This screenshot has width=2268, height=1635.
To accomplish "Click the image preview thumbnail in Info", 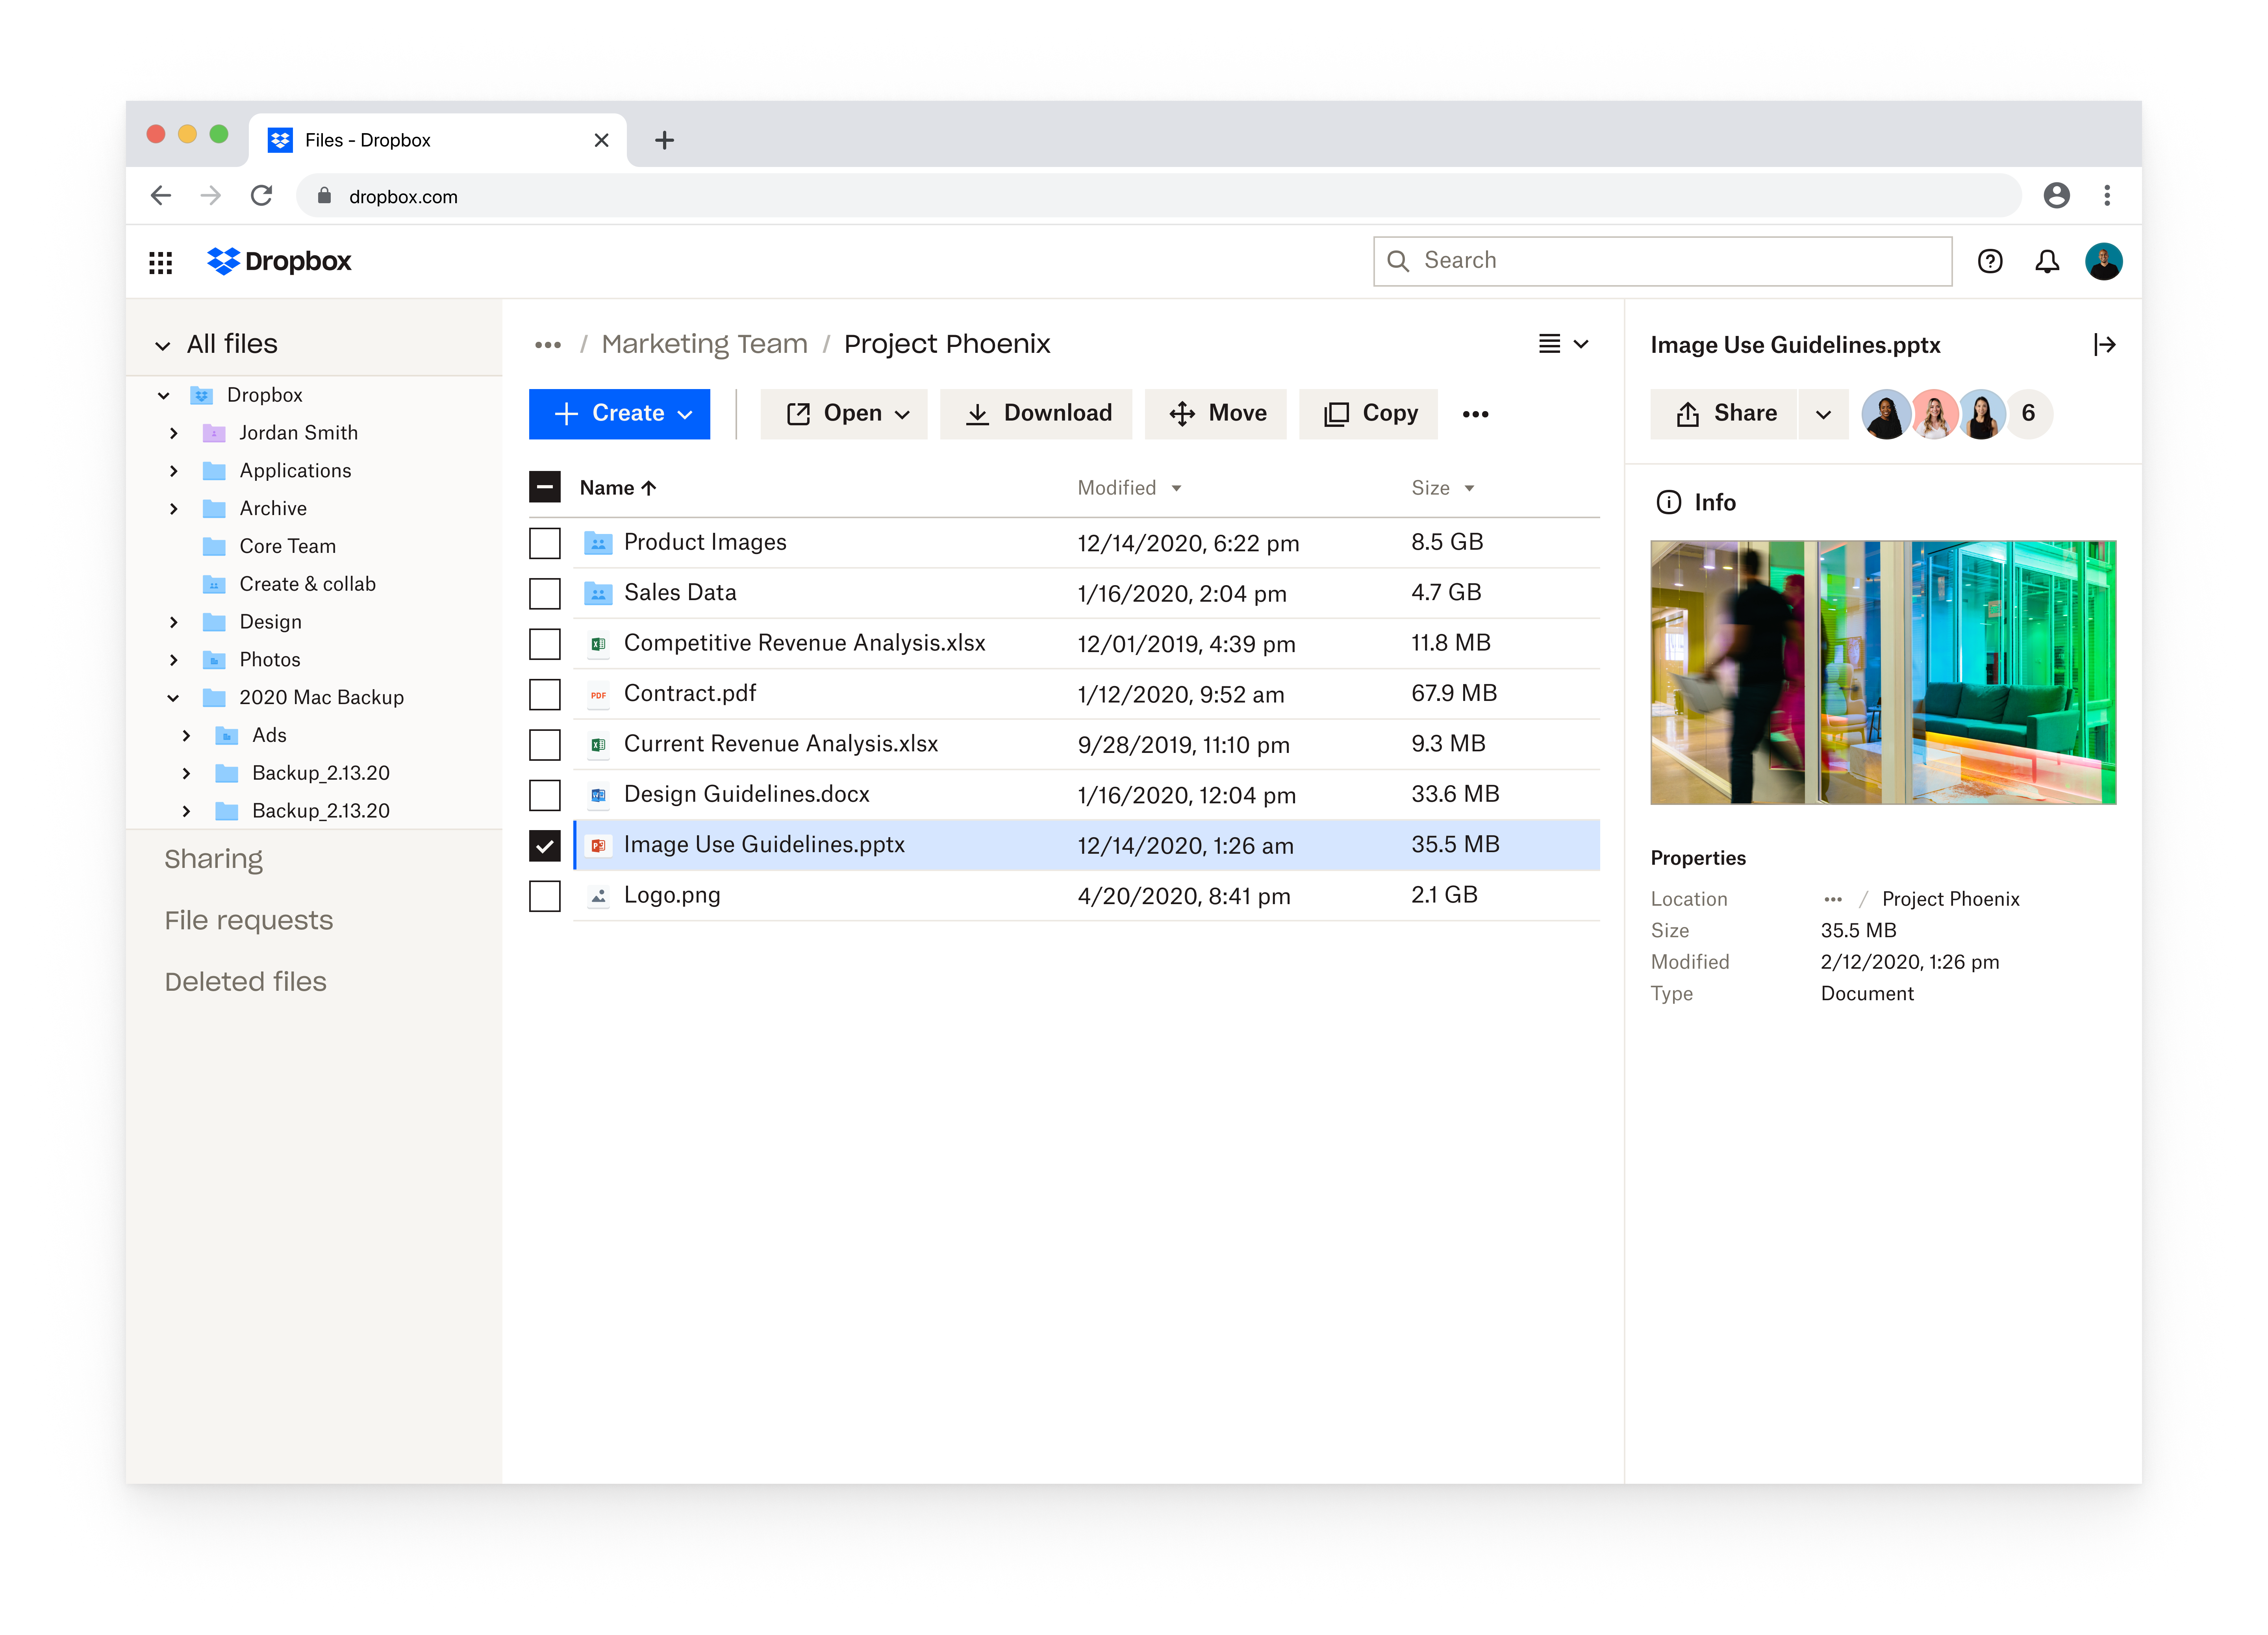I will (1882, 673).
